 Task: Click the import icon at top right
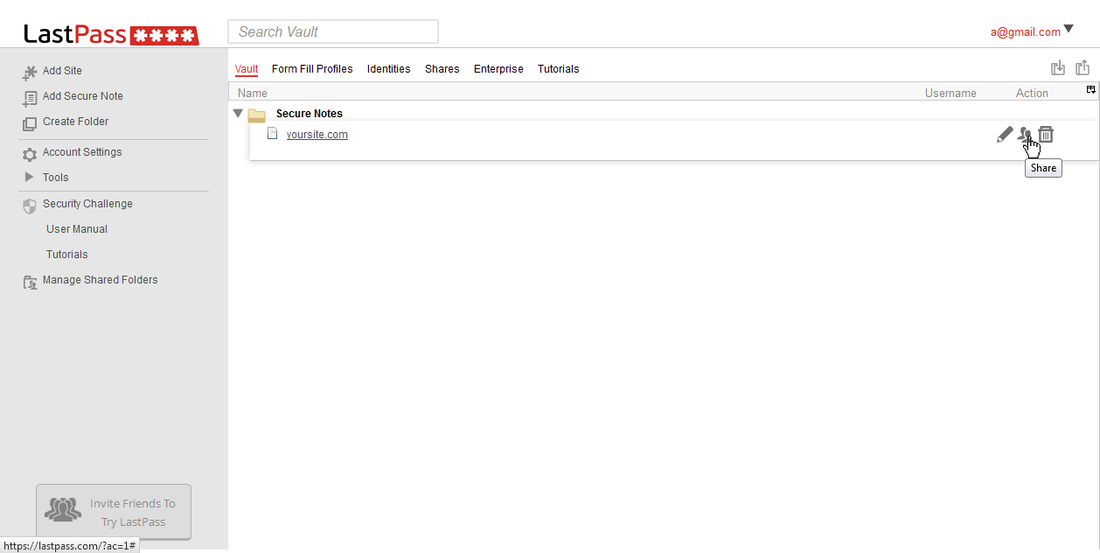(x=1058, y=67)
